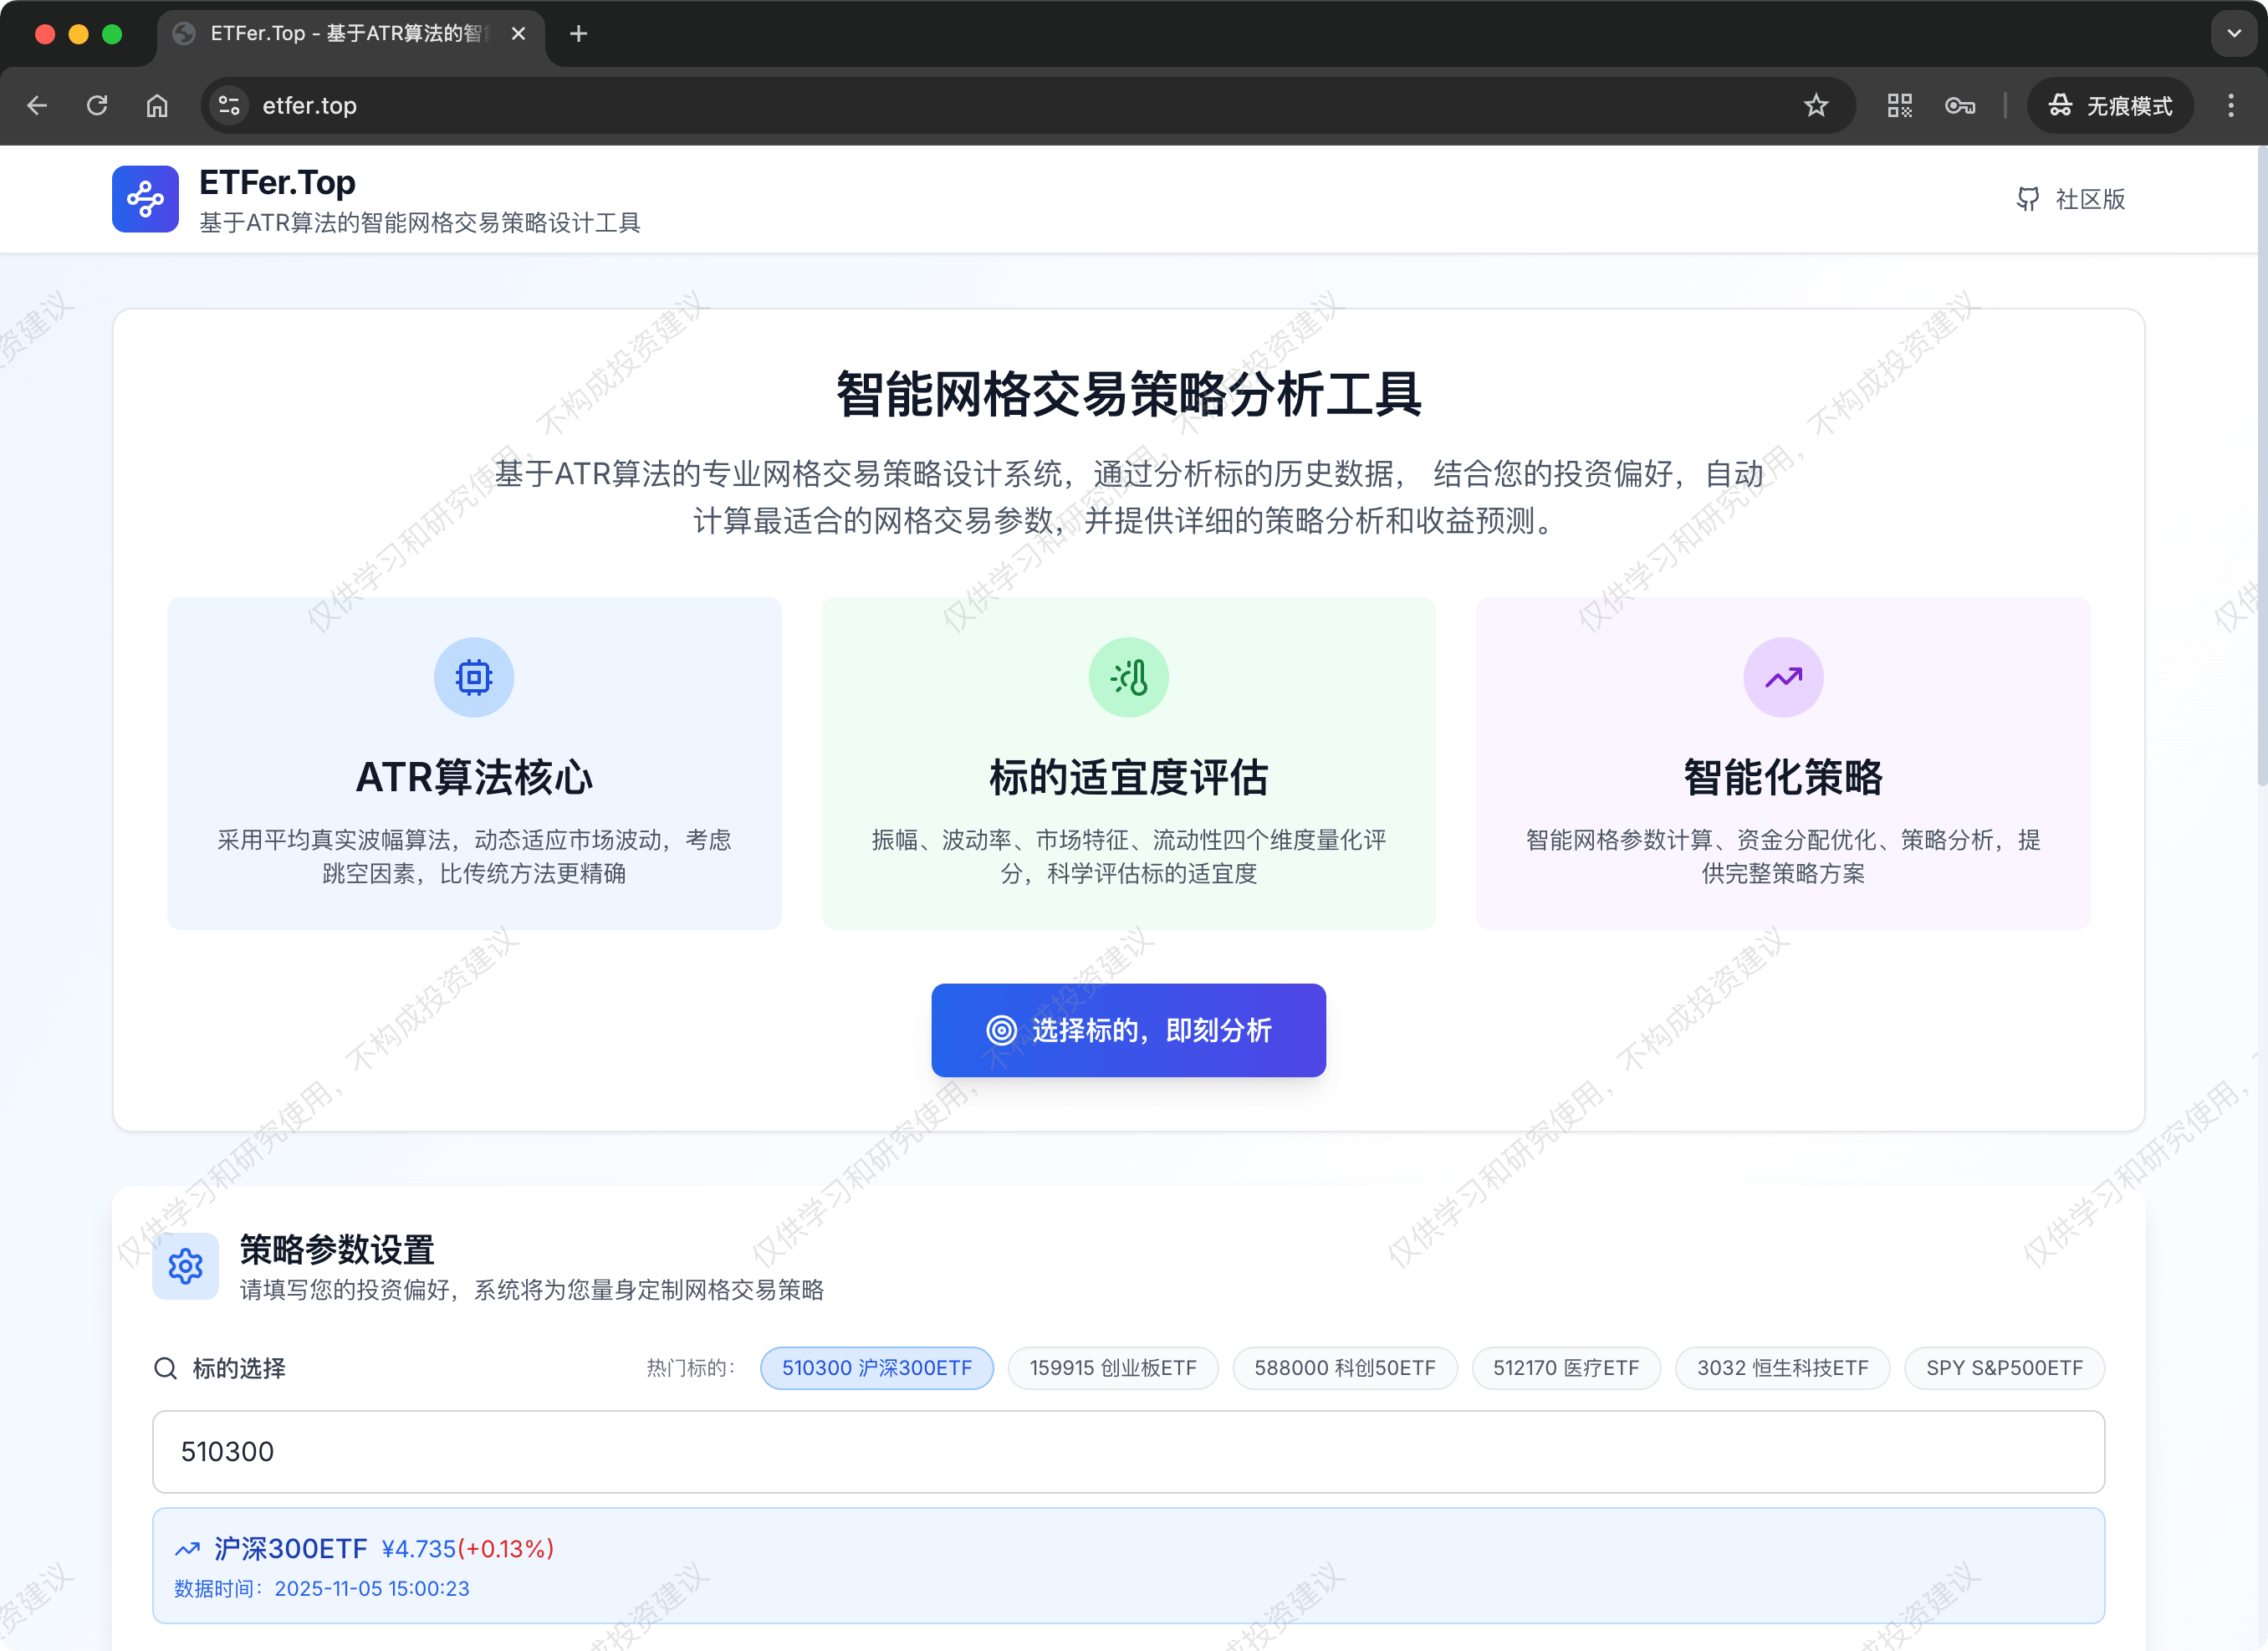Image resolution: width=2268 pixels, height=1651 pixels.
Task: Expand the chevron at the window top right
Action: pyautogui.click(x=2233, y=33)
